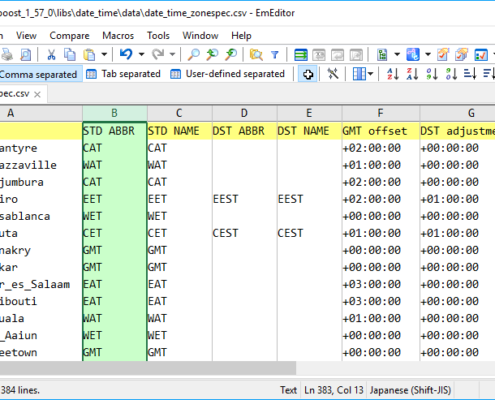The height and width of the screenshot is (400, 495).
Task: Close the zonespec.csv document tab
Action: [x=37, y=95]
